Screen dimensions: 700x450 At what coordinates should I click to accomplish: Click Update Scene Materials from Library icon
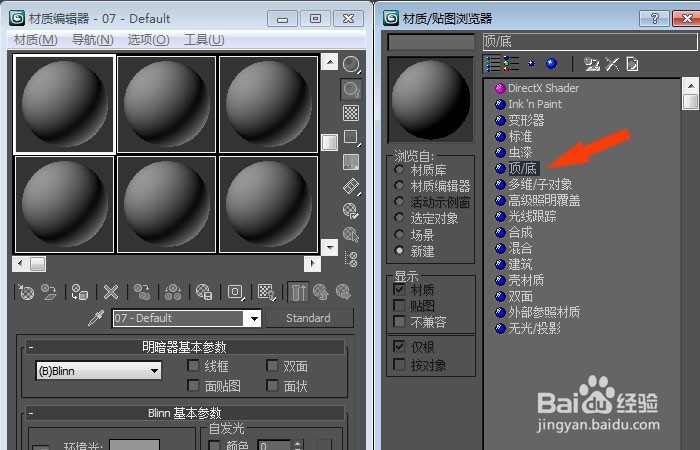pos(592,64)
